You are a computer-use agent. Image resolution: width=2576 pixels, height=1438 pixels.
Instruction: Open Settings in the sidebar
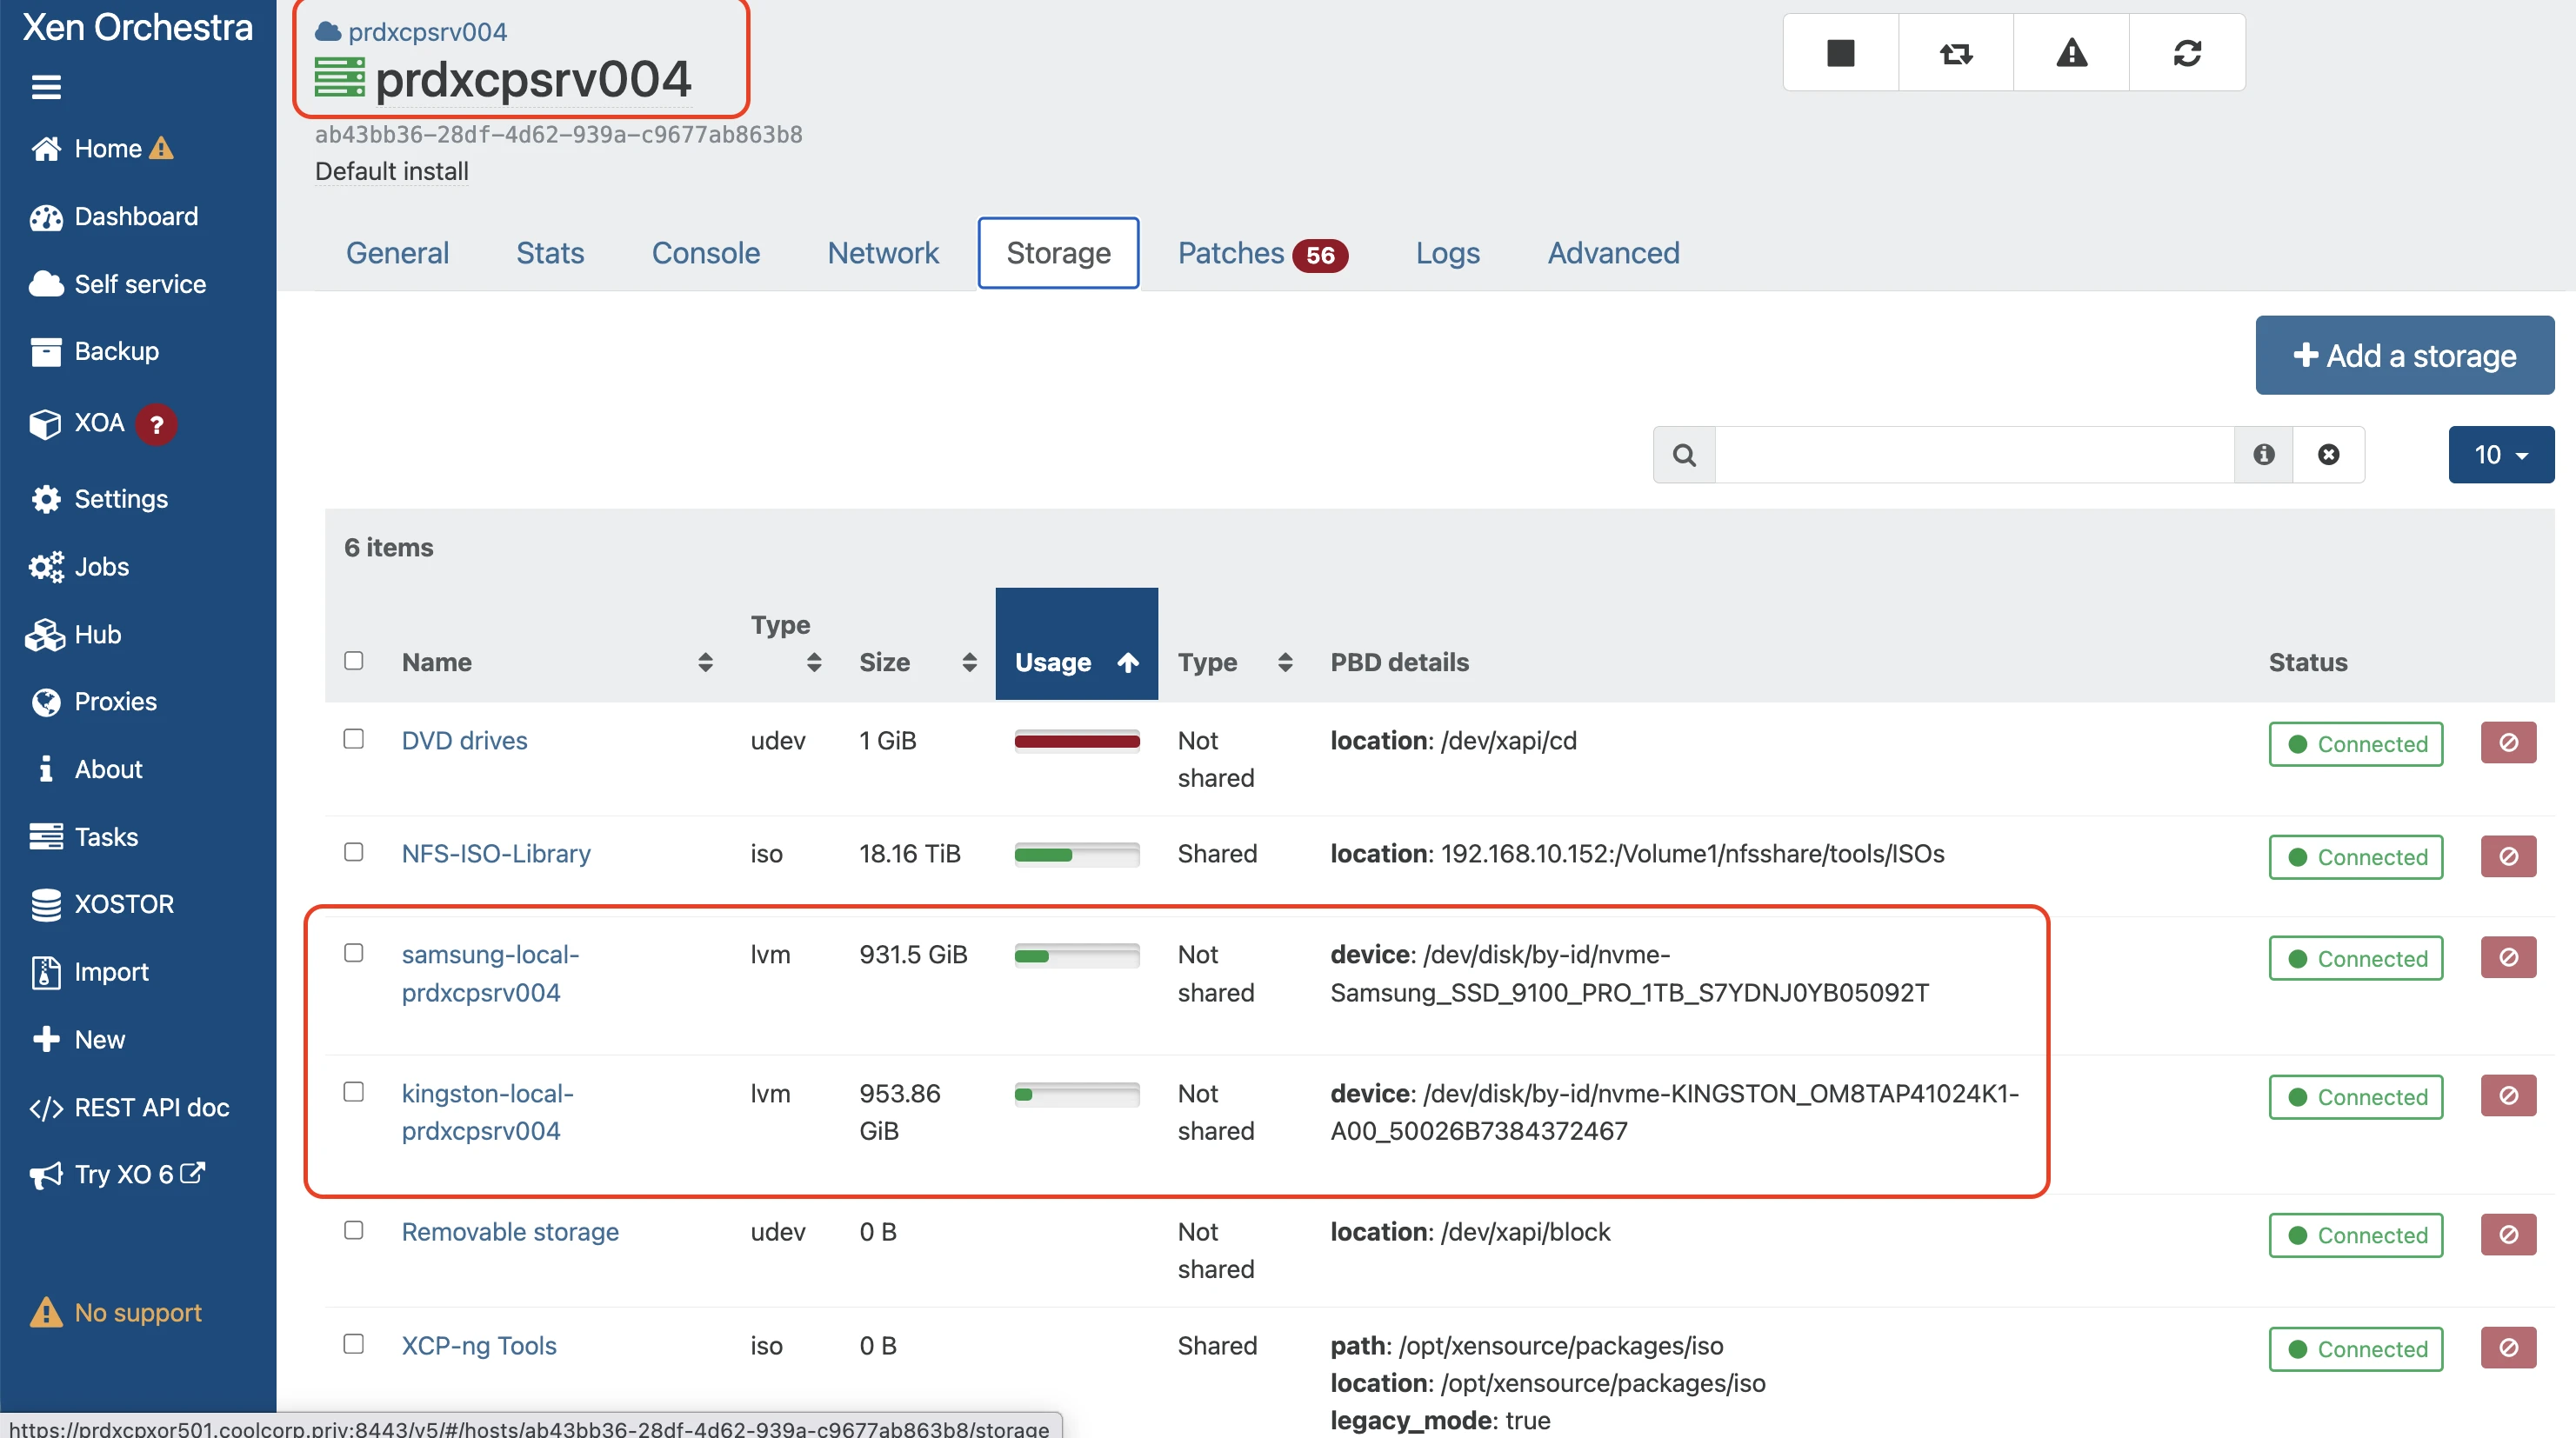point(99,498)
